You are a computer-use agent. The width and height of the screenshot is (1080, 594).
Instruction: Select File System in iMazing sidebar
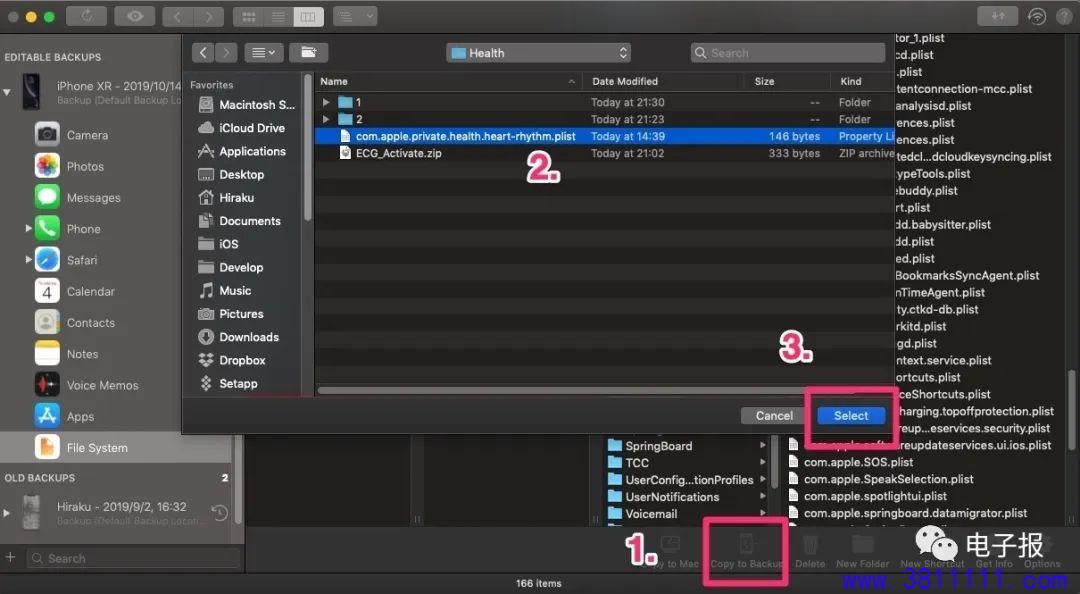pyautogui.click(x=116, y=448)
